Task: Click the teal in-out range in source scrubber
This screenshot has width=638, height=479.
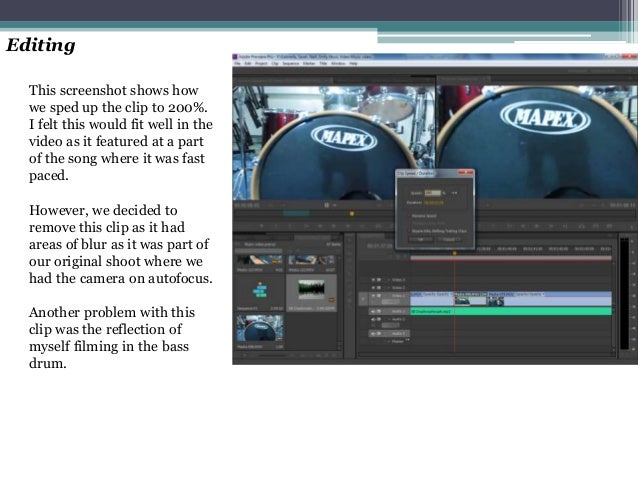Action: click(x=296, y=213)
